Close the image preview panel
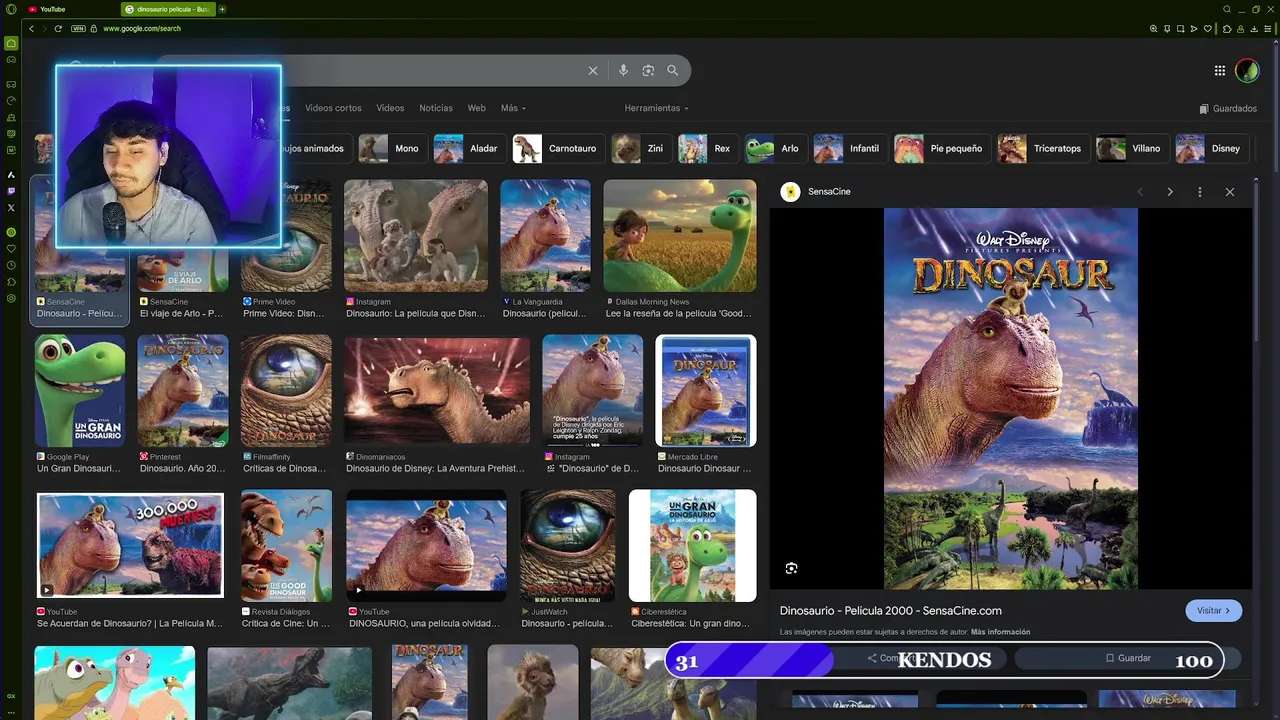This screenshot has width=1280, height=720. point(1230,192)
